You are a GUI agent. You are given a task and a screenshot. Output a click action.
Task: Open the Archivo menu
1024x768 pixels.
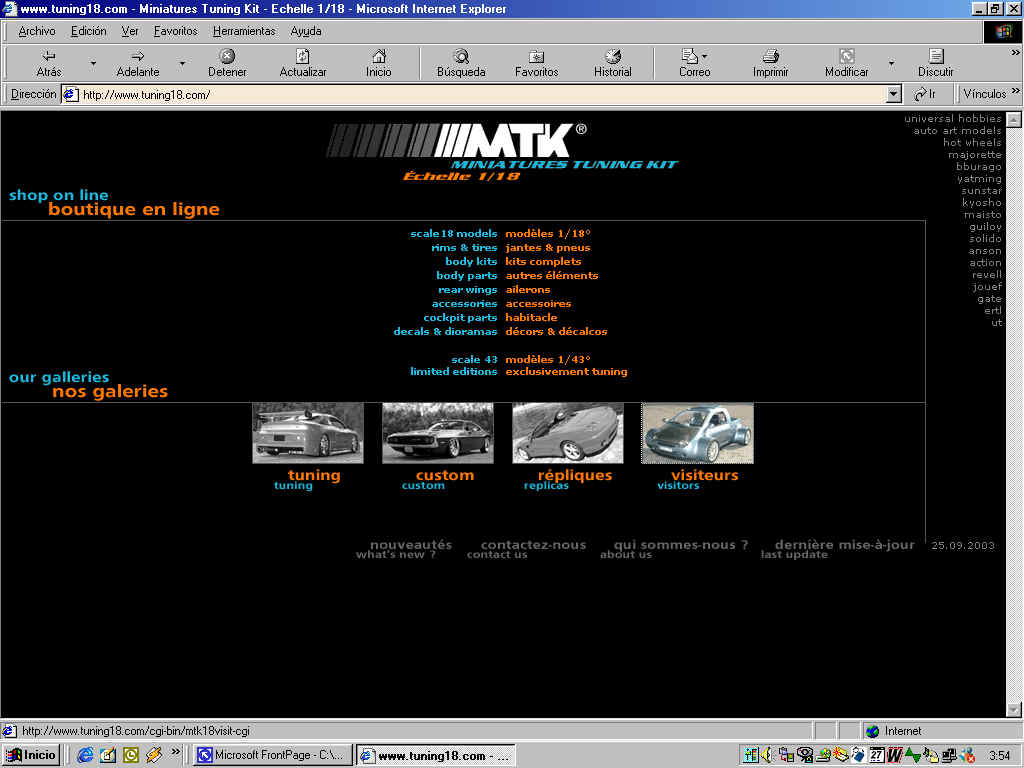click(37, 31)
